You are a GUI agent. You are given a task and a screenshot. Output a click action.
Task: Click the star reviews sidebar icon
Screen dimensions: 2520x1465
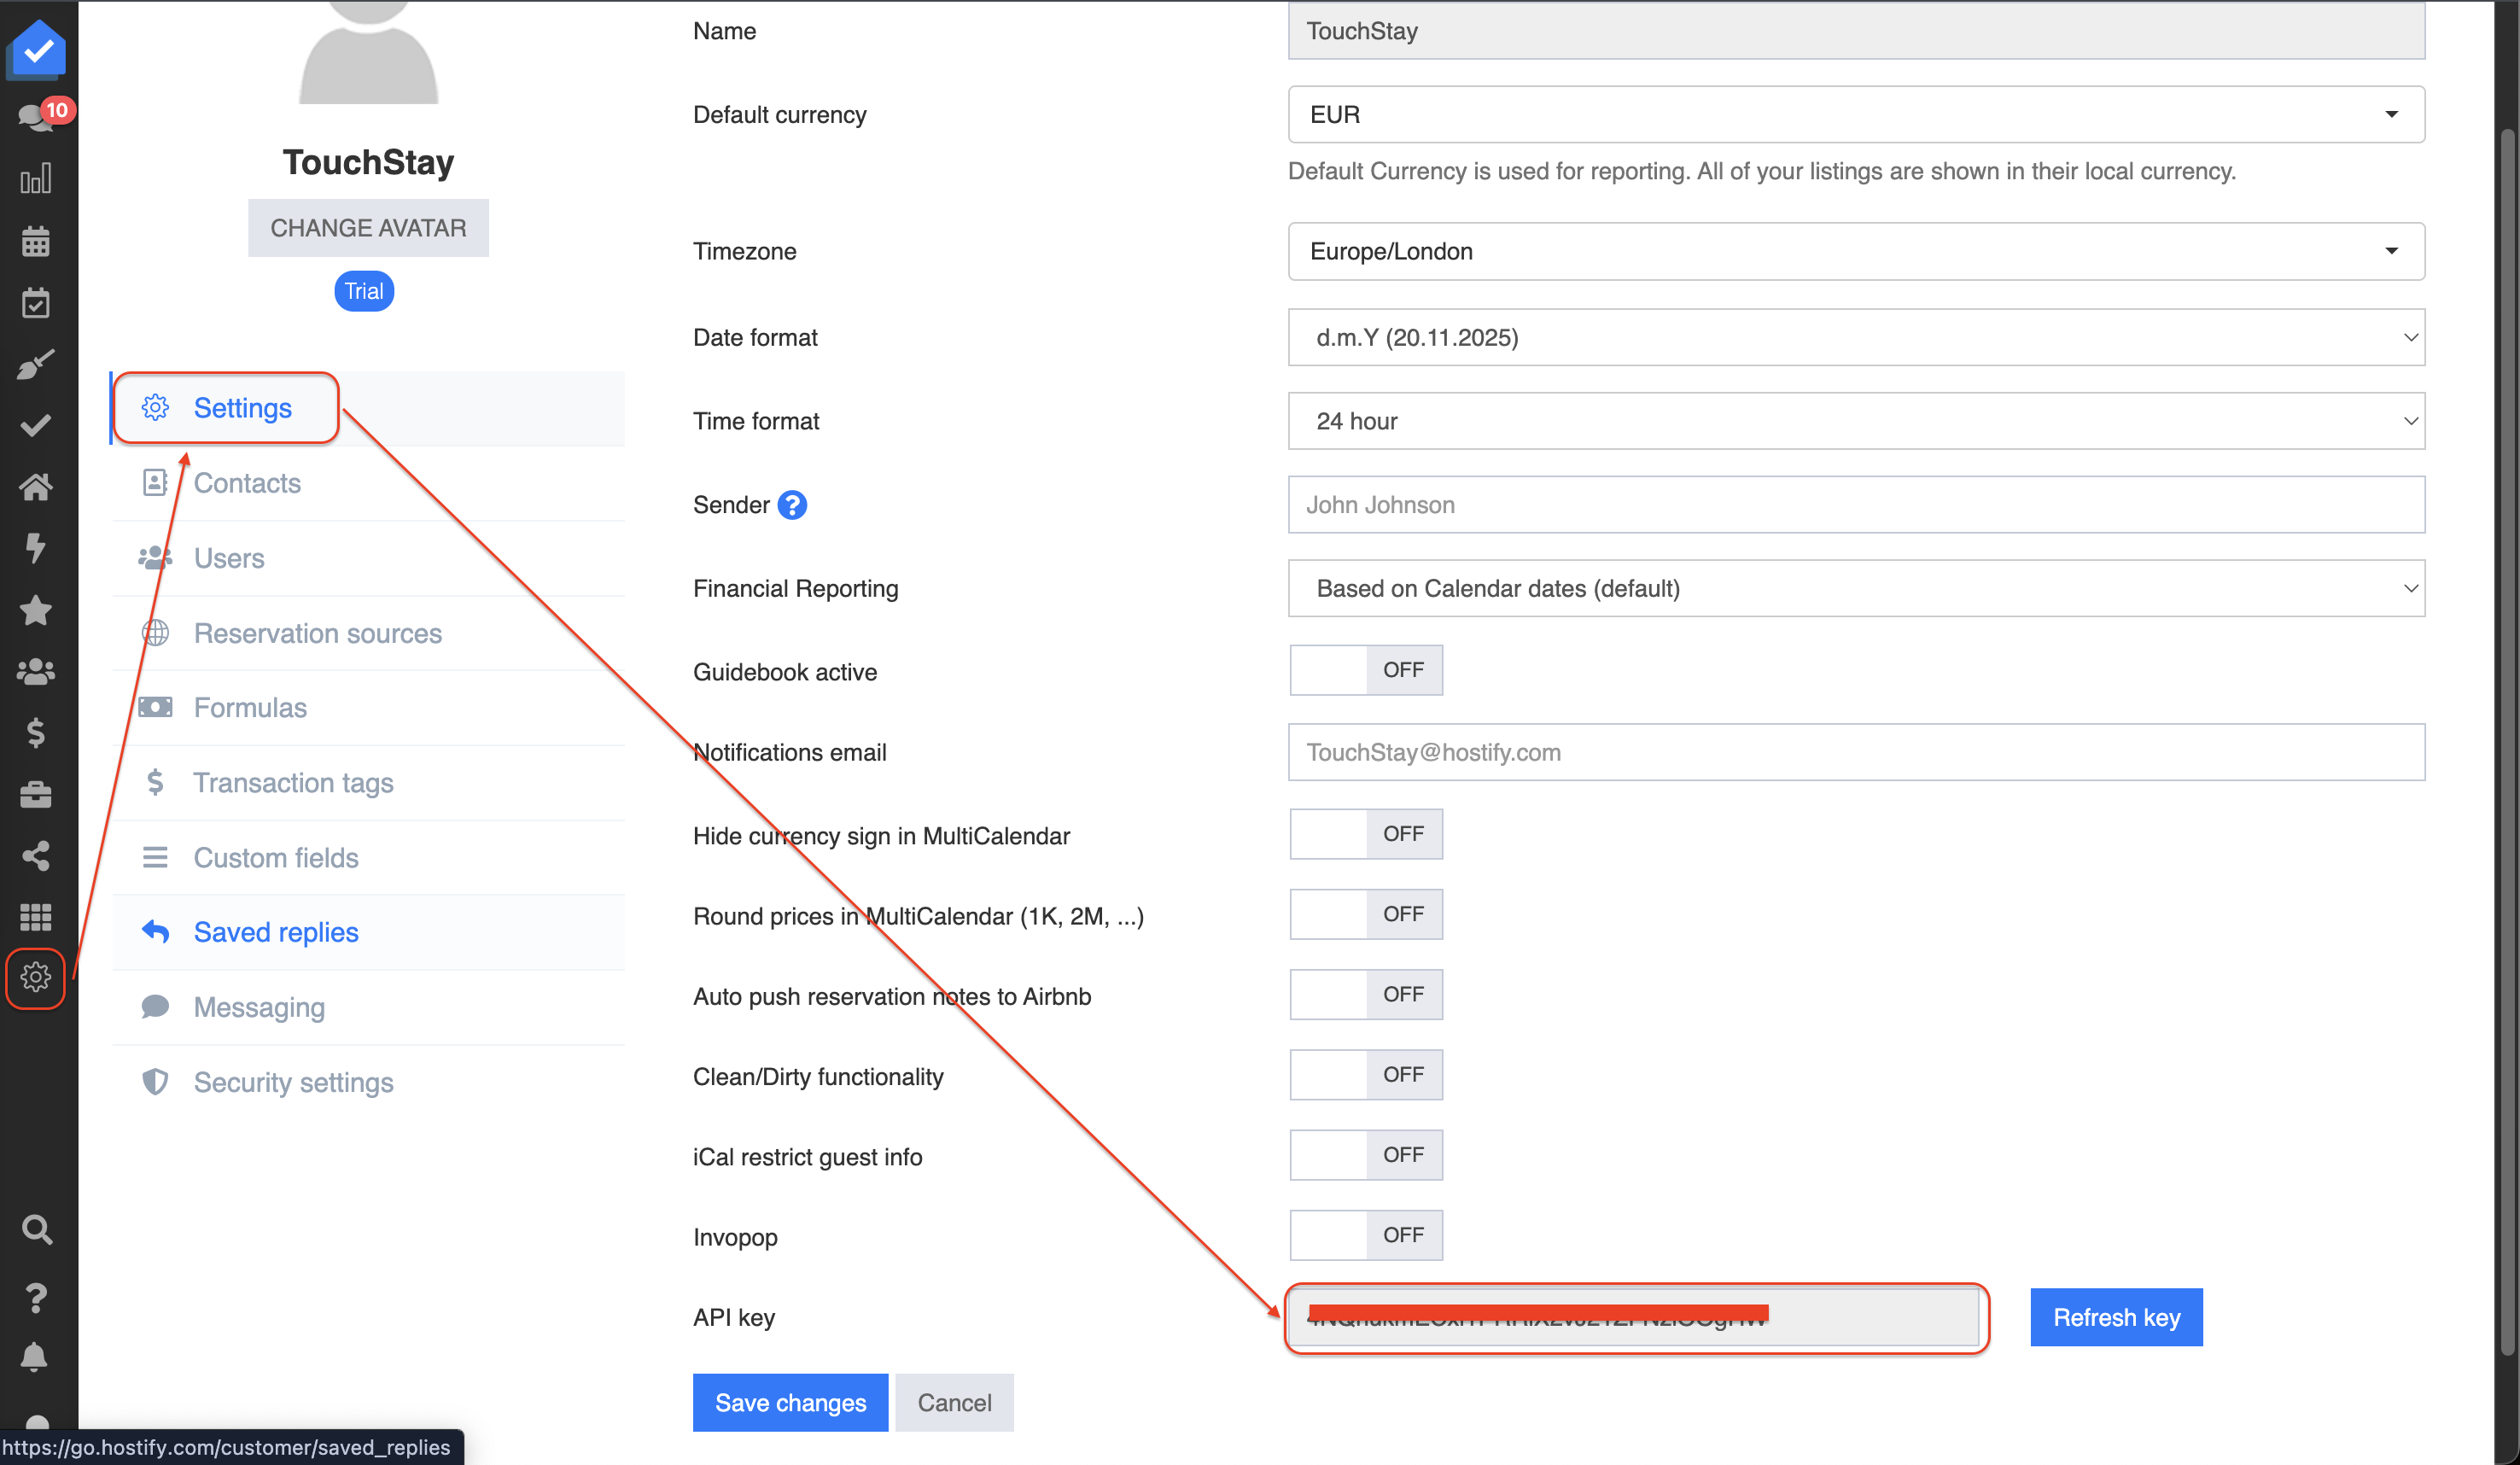36,610
